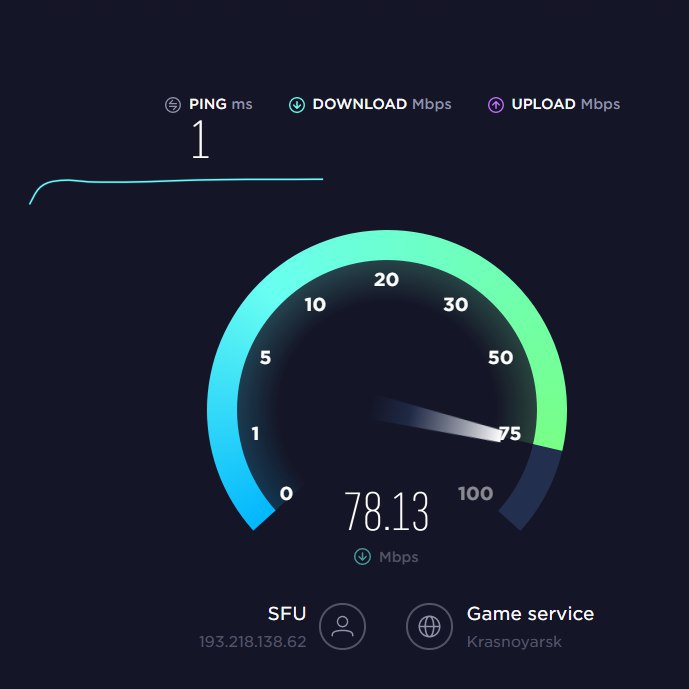
Task: Click the DOWNLOAD Mbps label
Action: click(x=382, y=104)
